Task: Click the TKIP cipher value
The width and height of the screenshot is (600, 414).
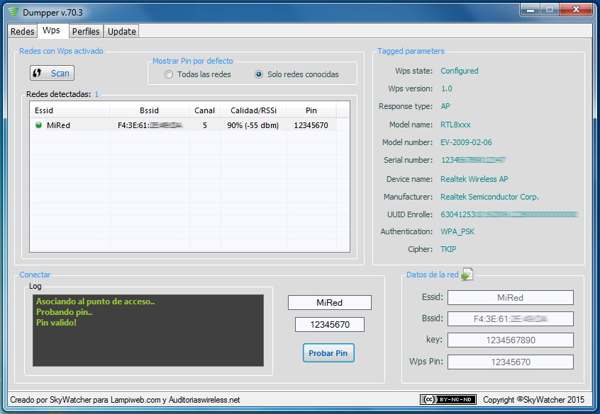Action: tap(448, 249)
